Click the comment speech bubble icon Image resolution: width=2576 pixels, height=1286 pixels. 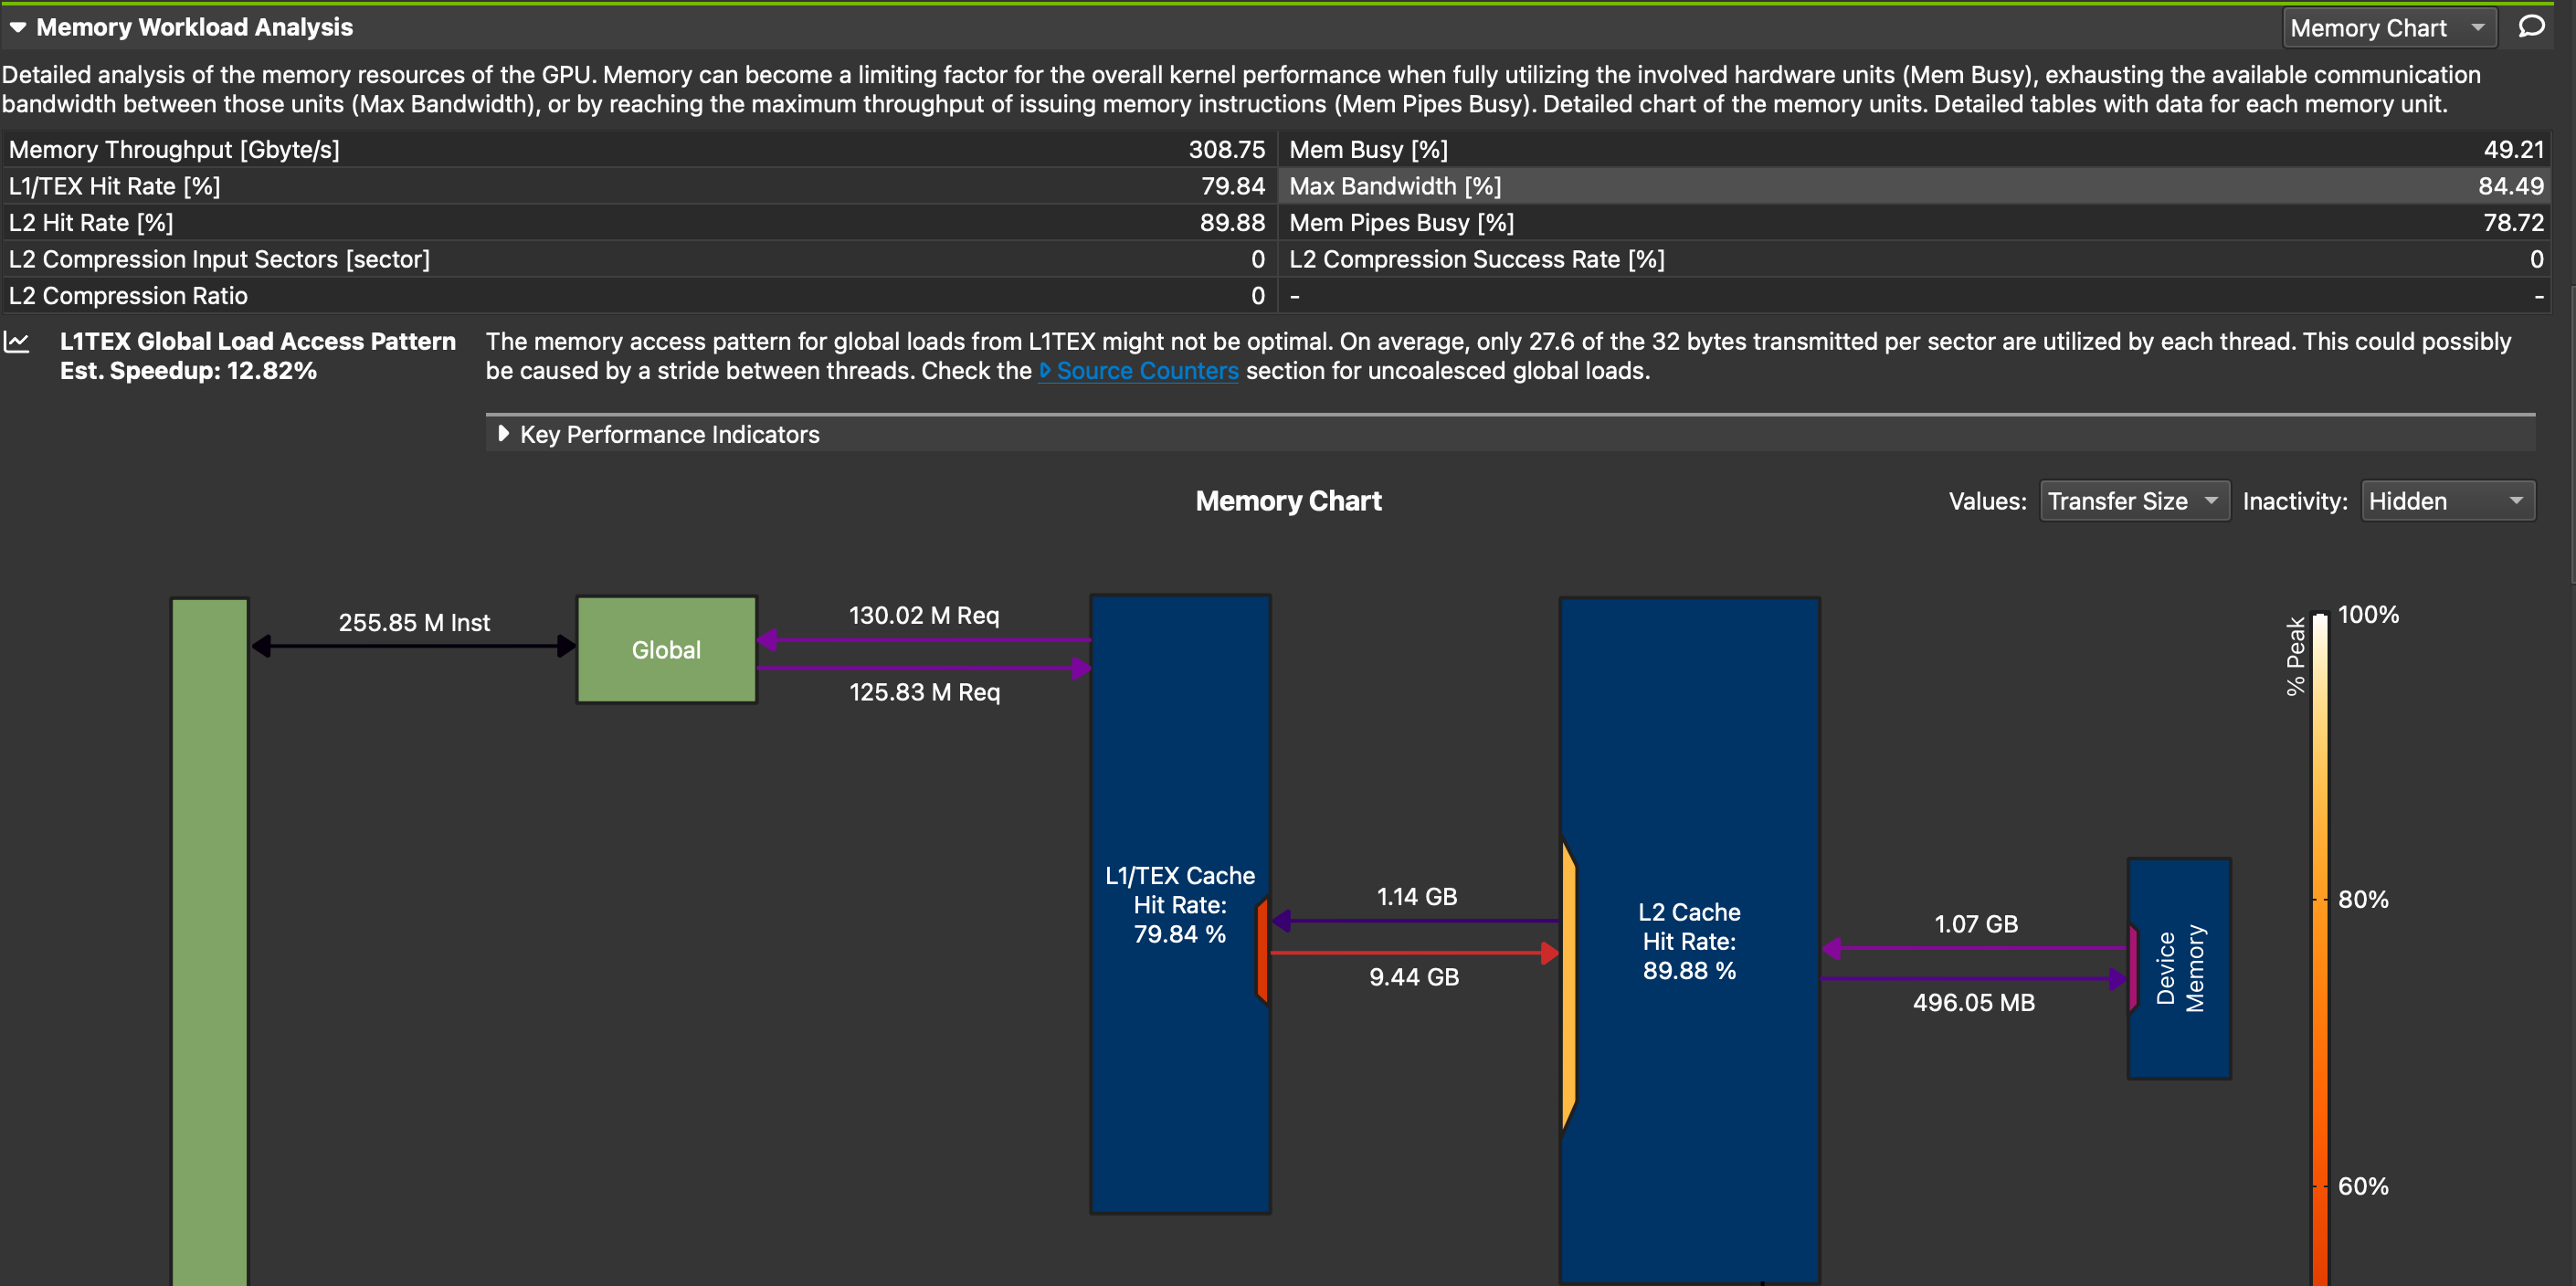point(2531,27)
